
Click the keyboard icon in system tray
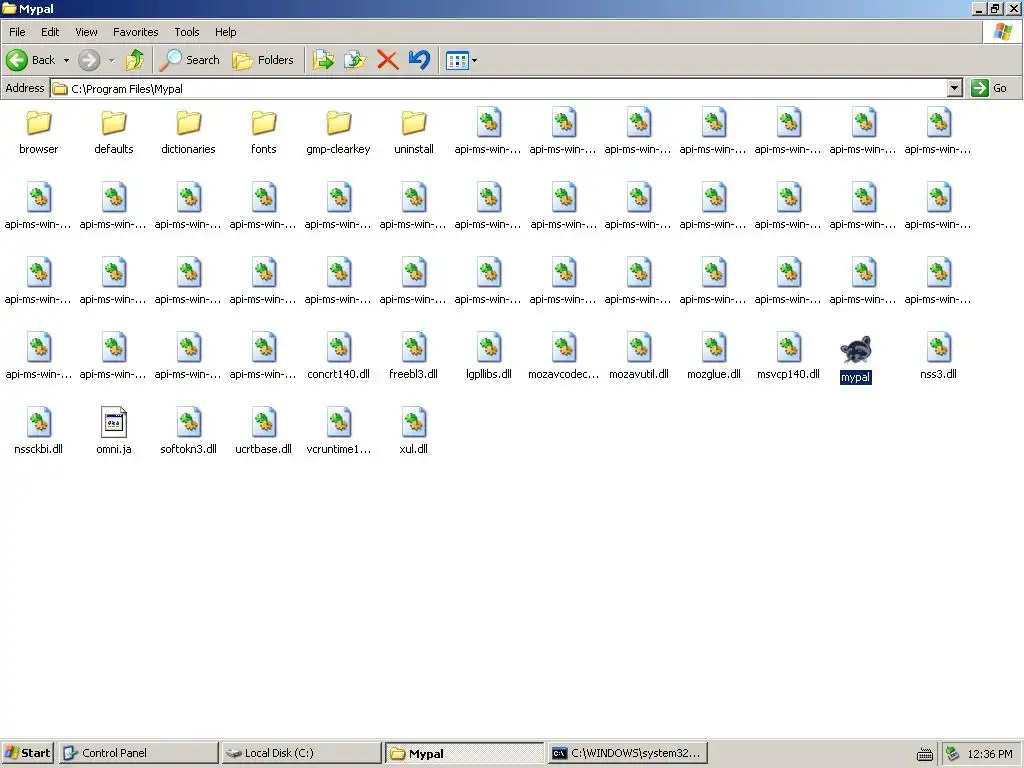pyautogui.click(x=925, y=754)
